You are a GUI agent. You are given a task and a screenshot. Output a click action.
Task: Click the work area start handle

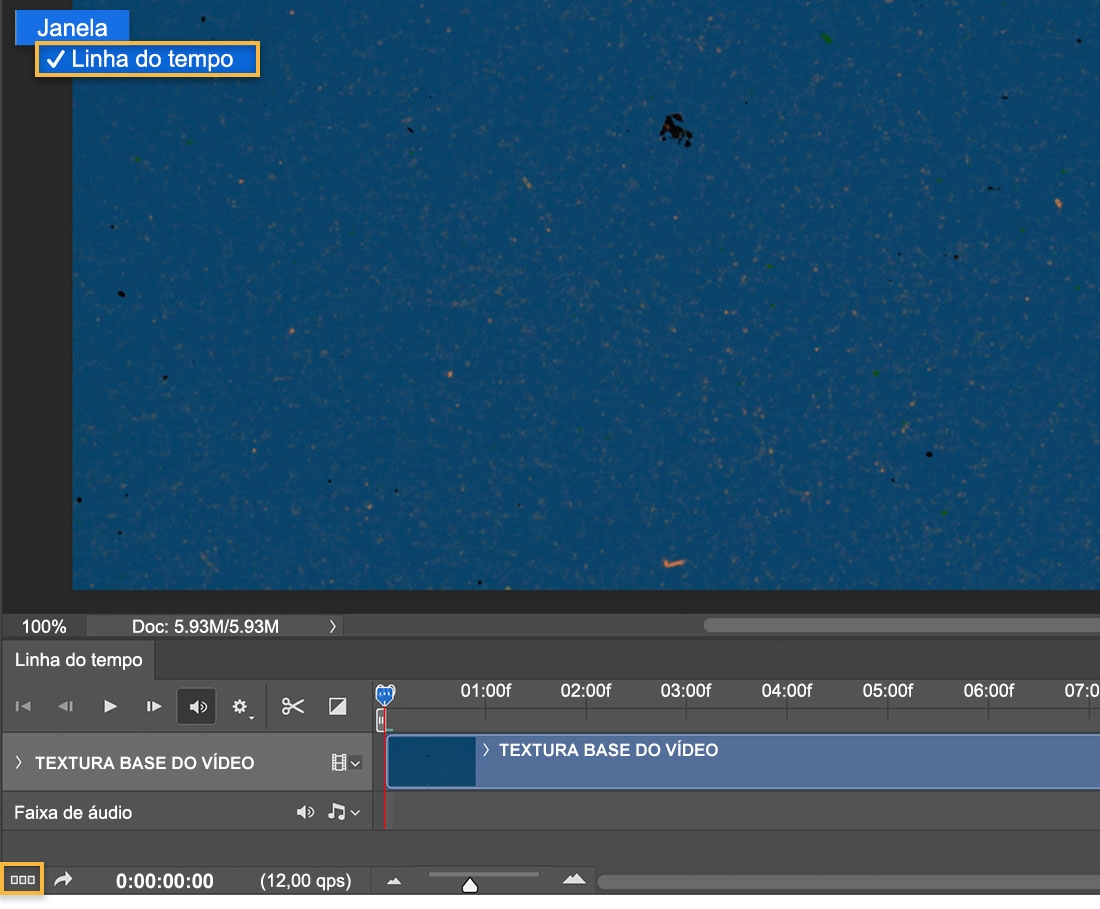381,720
